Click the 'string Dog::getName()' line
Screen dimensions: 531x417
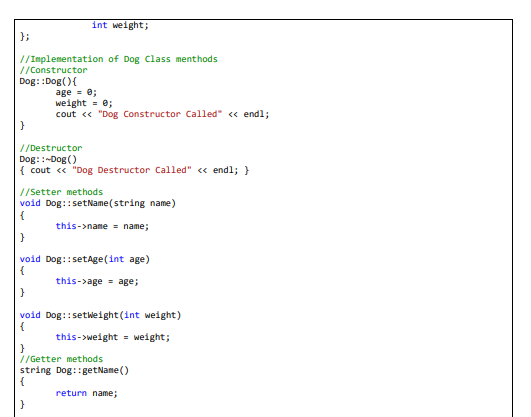74,370
